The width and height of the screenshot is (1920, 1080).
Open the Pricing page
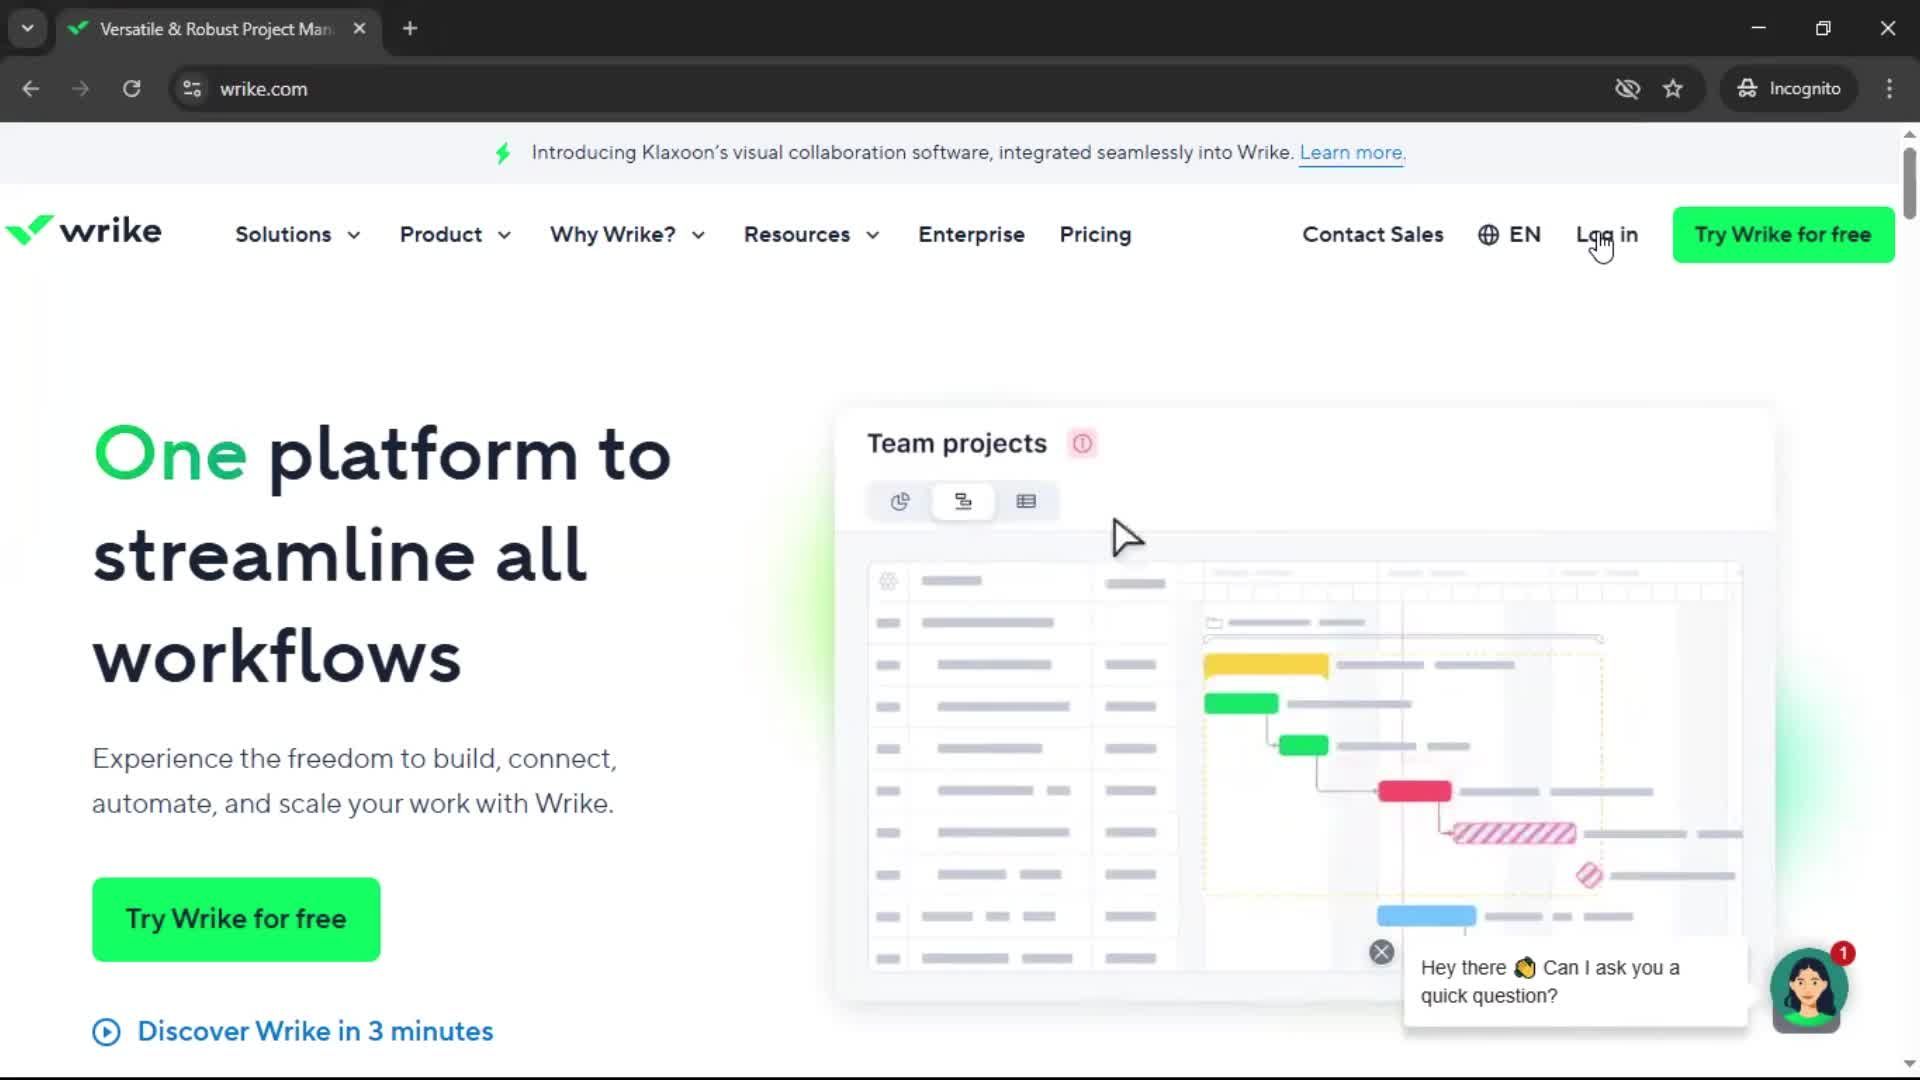(x=1095, y=235)
